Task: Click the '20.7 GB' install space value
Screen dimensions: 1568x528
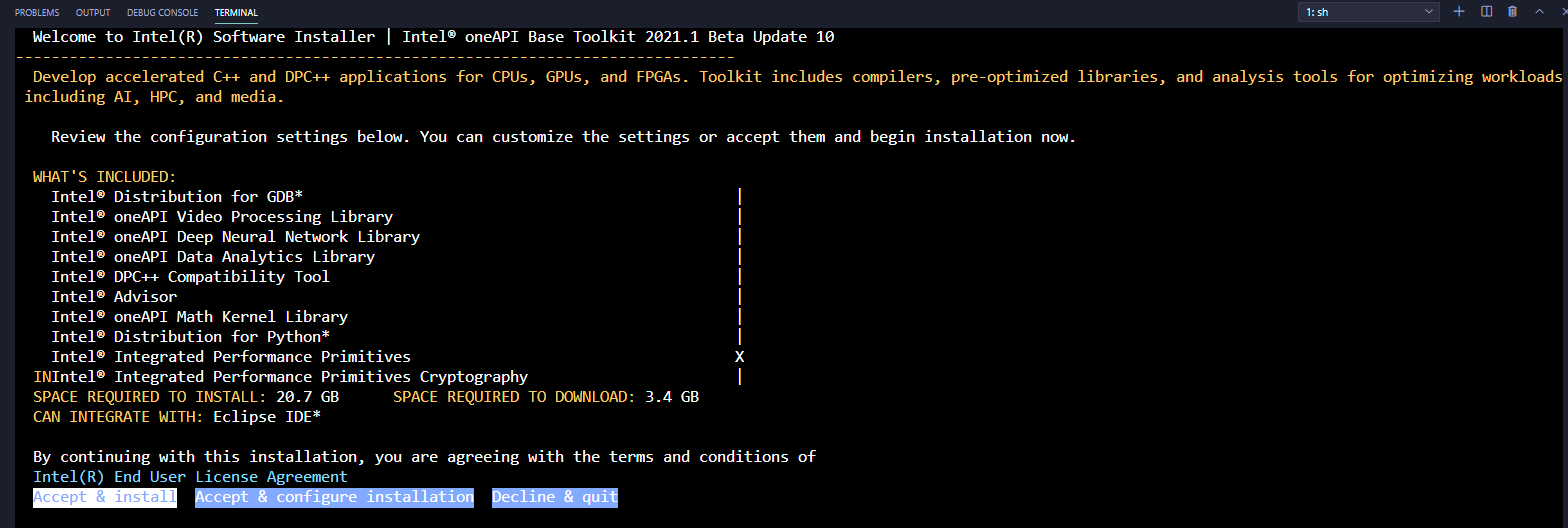Action: point(307,397)
